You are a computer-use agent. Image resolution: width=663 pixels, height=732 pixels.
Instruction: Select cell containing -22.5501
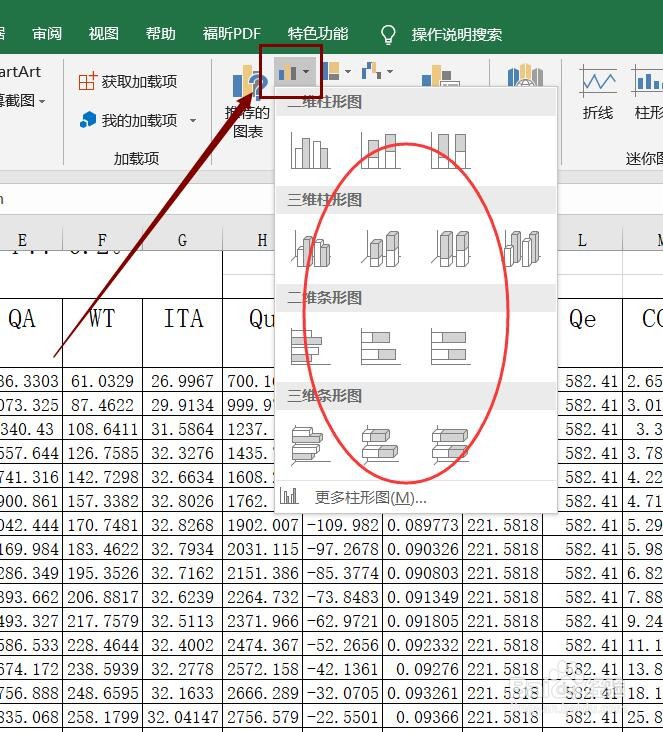343,717
